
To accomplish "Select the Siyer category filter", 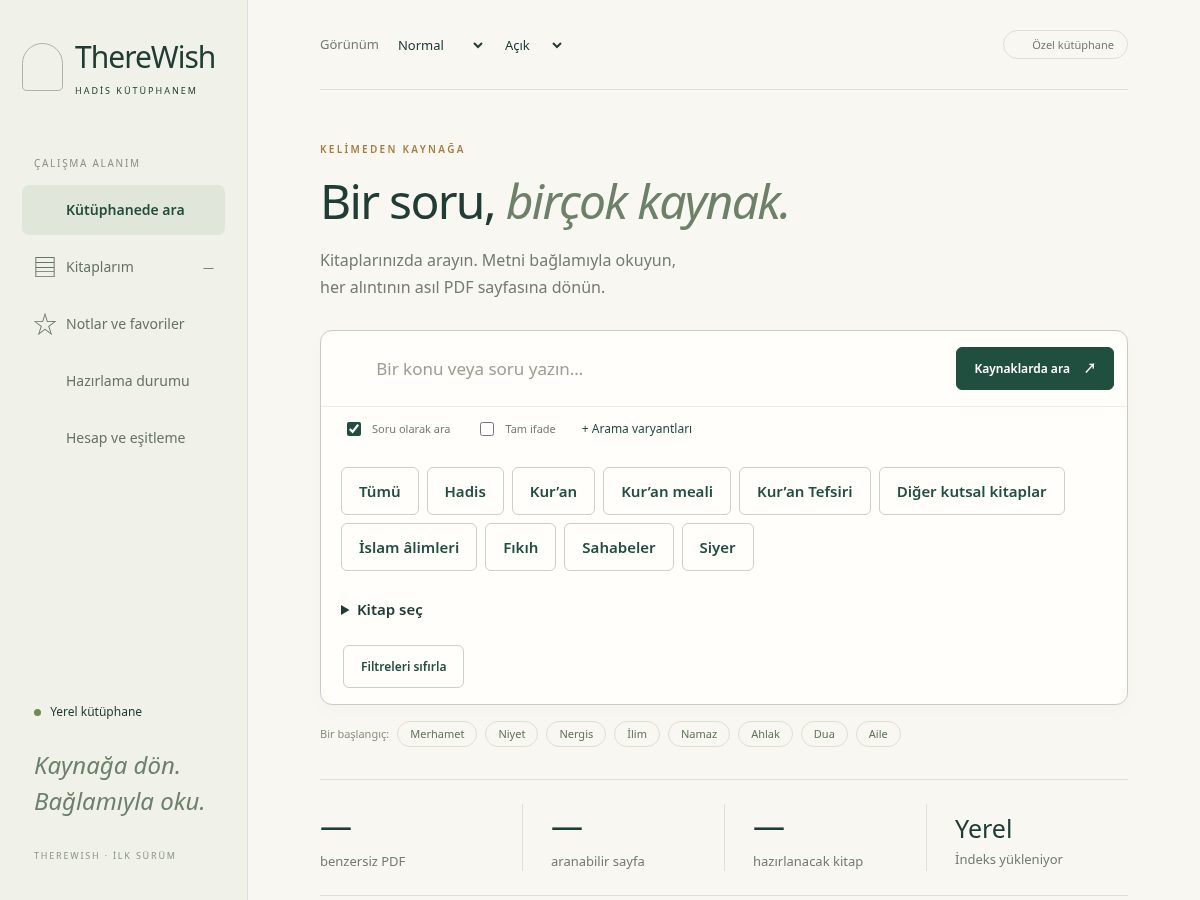I will tap(717, 547).
